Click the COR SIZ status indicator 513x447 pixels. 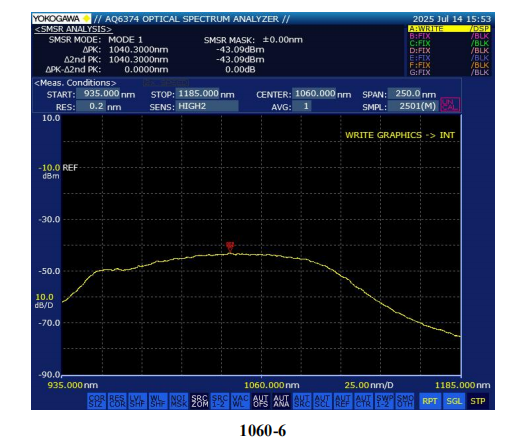tap(97, 401)
